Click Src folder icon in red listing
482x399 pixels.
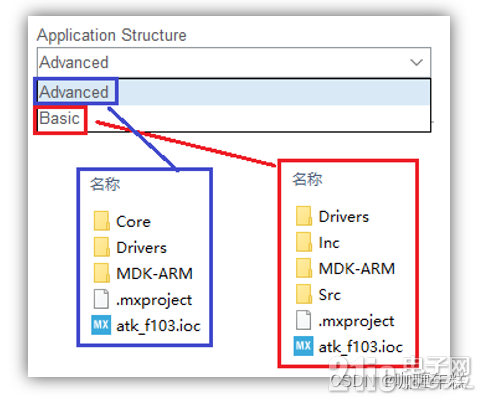pyautogui.click(x=304, y=294)
